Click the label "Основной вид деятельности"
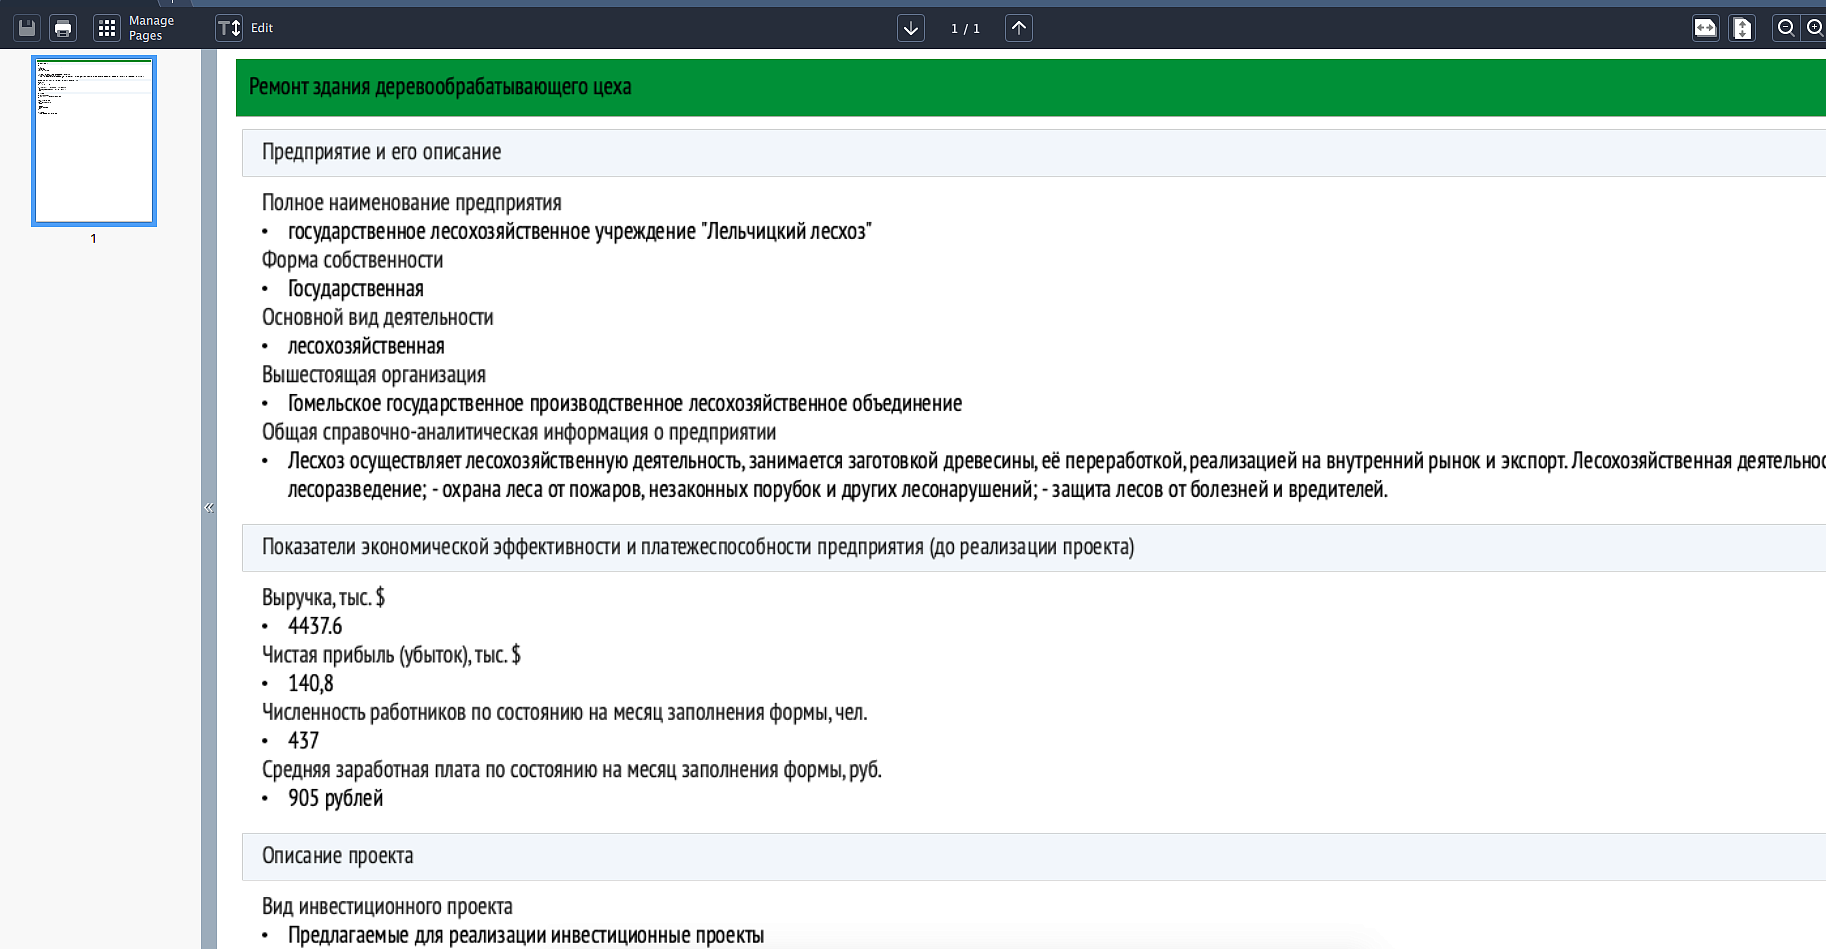 pyautogui.click(x=378, y=318)
